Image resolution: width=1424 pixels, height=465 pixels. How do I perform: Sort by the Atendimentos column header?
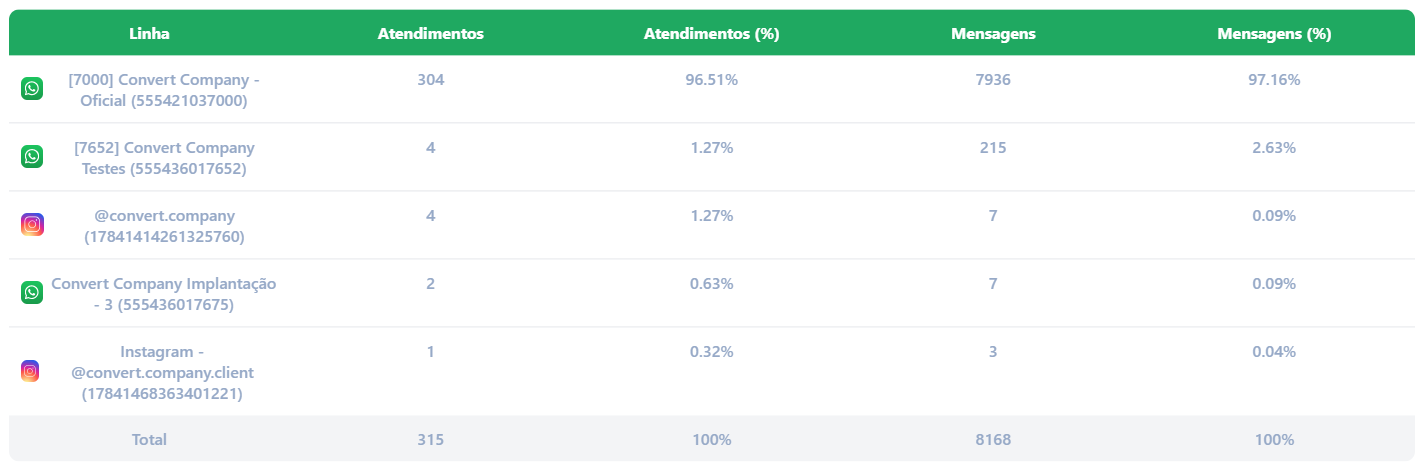431,34
